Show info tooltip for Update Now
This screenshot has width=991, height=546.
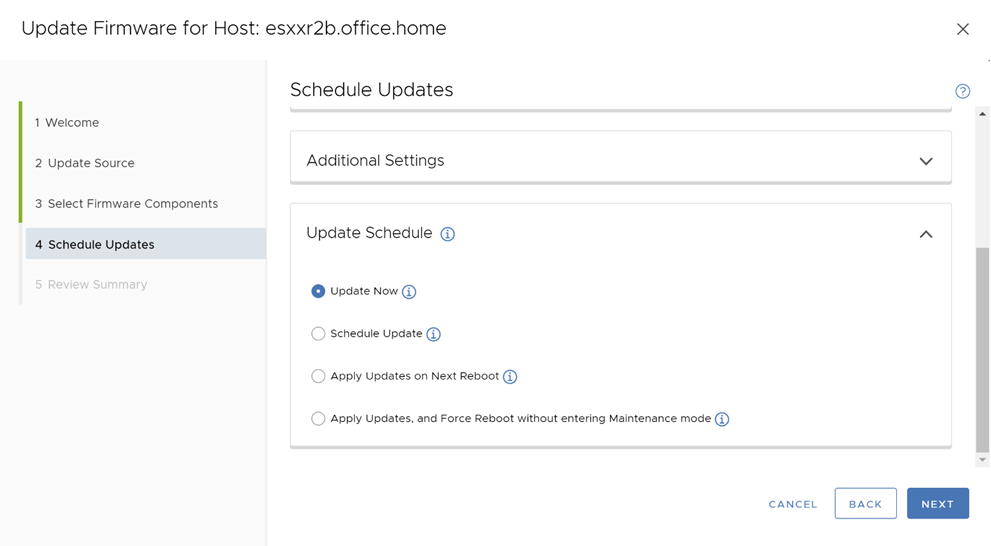pyautogui.click(x=409, y=291)
